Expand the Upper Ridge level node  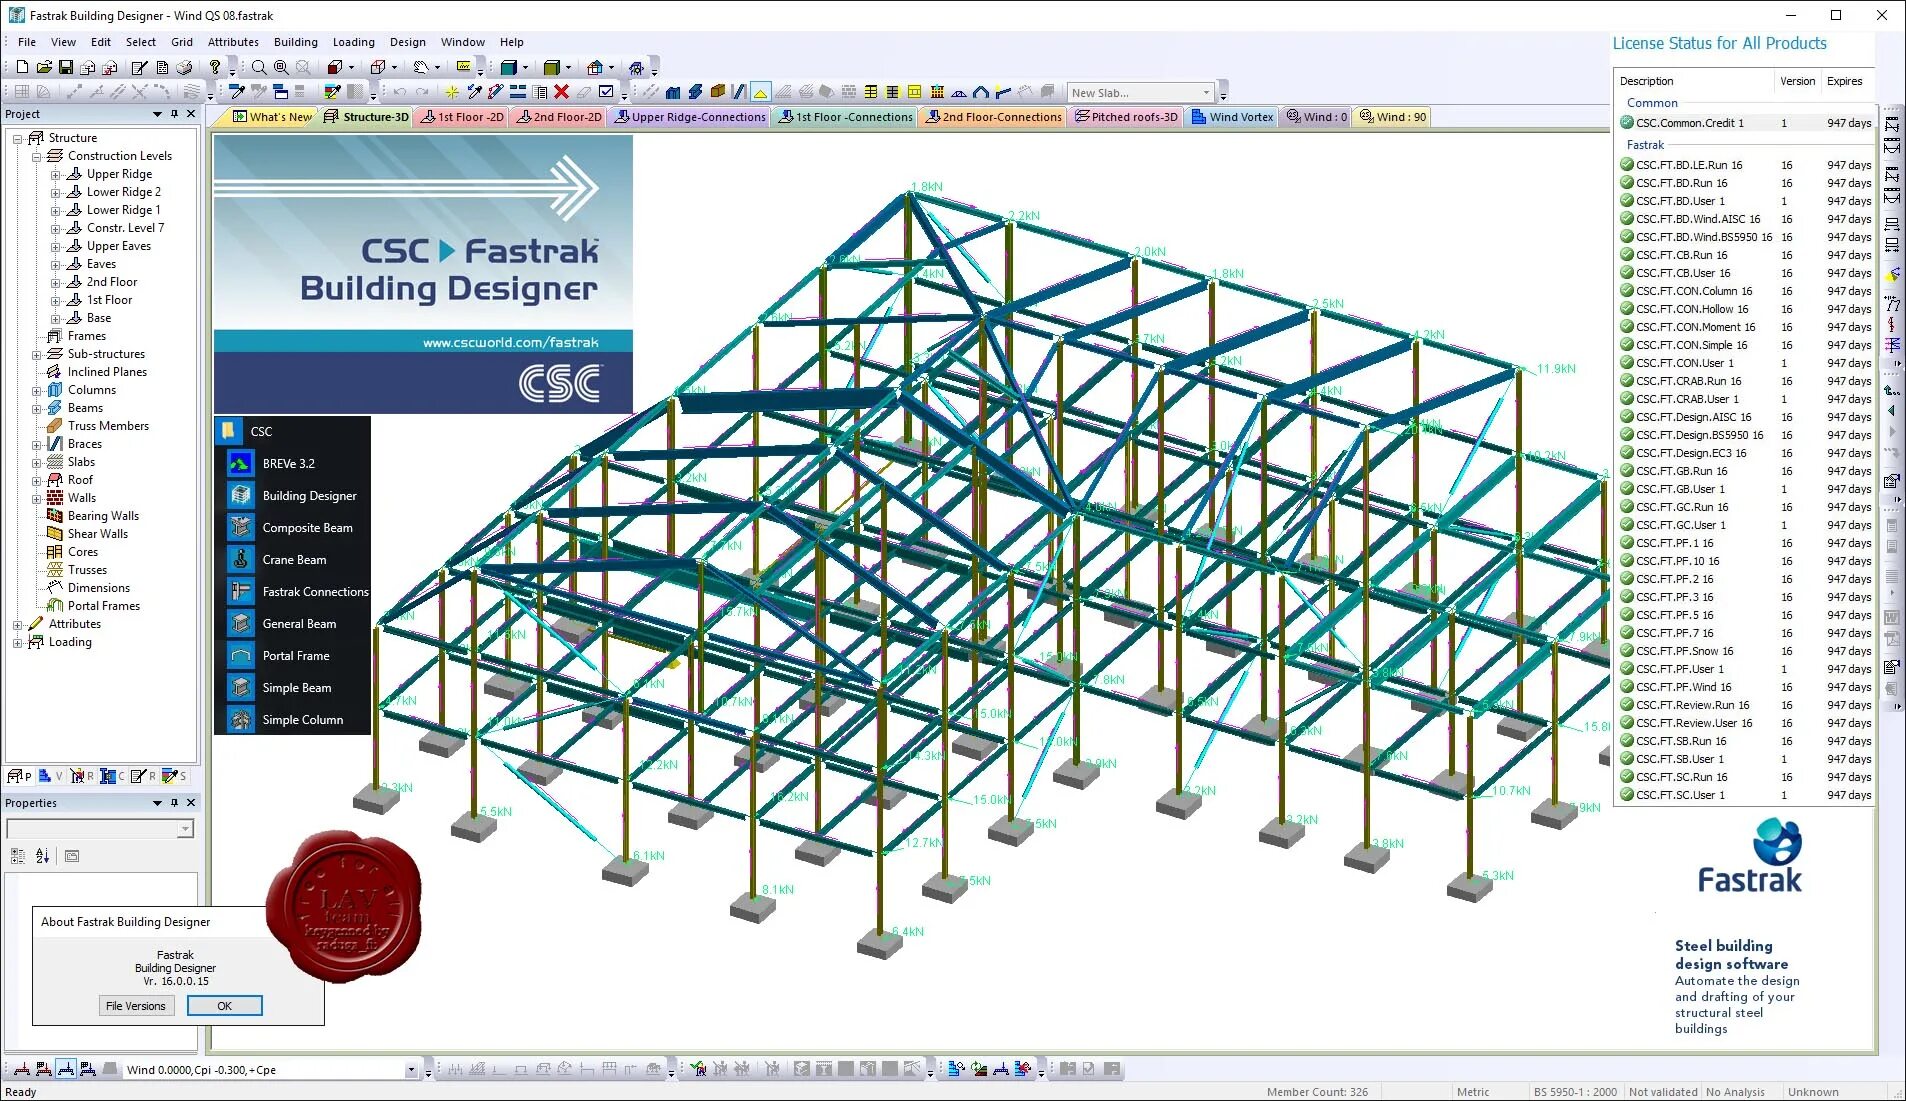56,174
